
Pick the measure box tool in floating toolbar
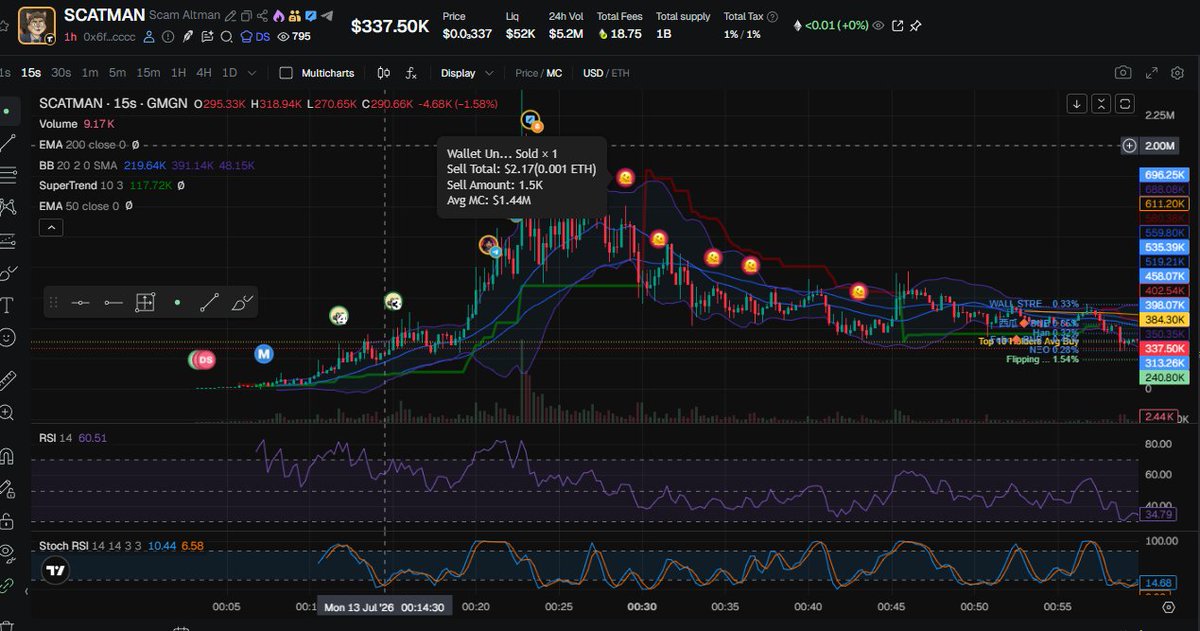(x=145, y=301)
